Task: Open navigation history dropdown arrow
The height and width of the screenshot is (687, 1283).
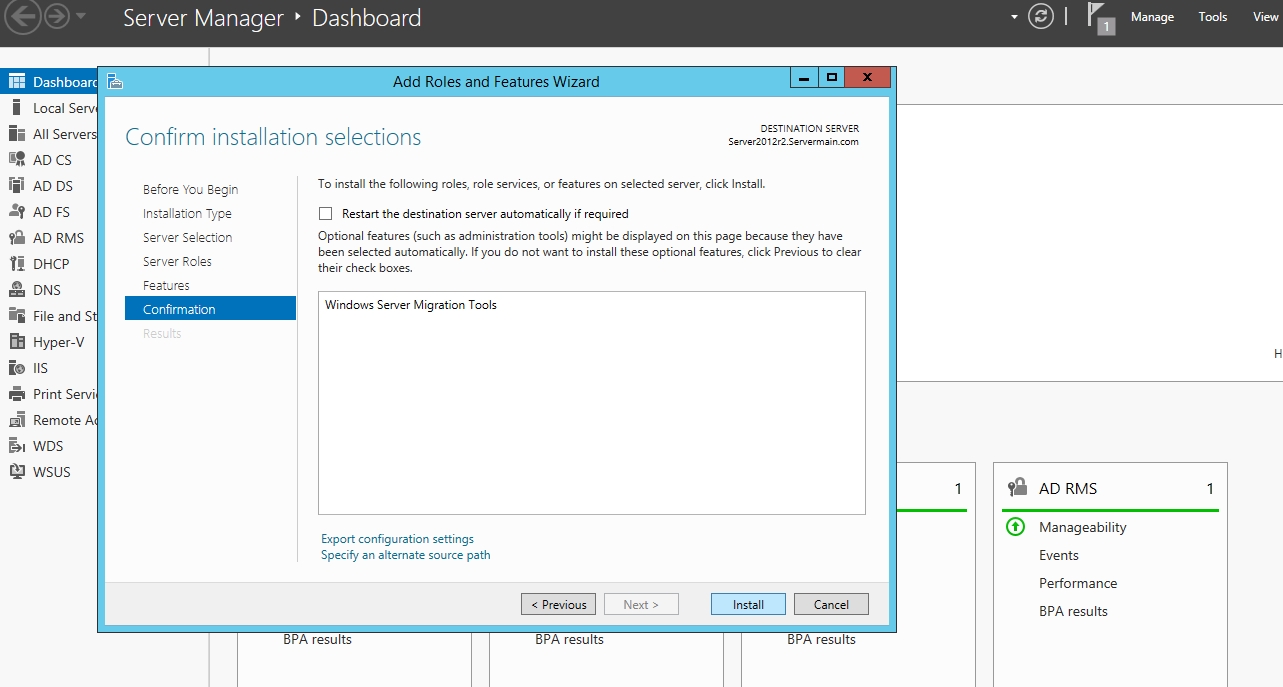Action: pos(81,17)
